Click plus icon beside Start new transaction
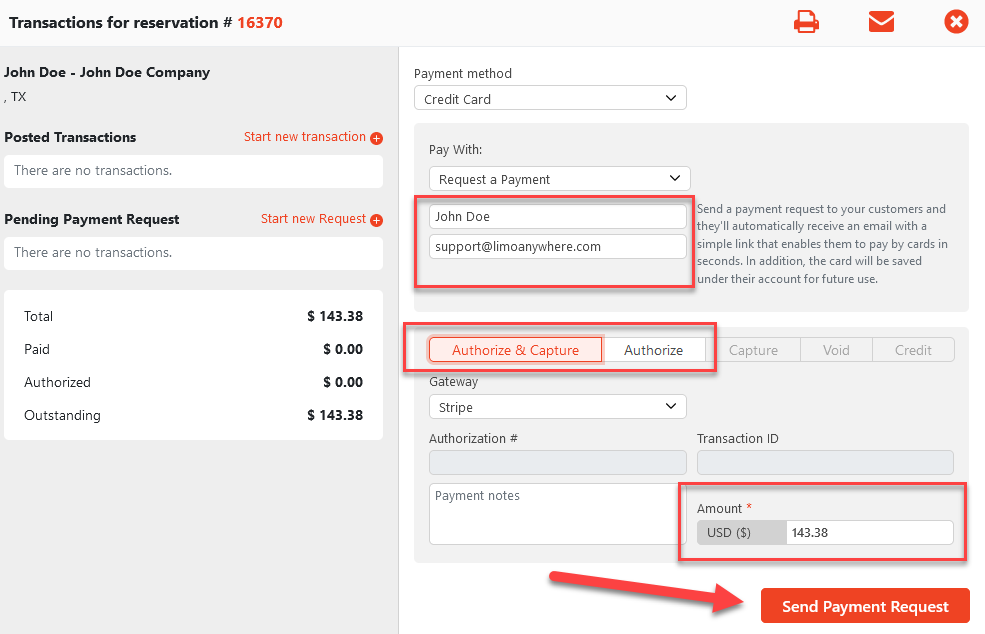Viewport: 985px width, 634px height. point(377,138)
